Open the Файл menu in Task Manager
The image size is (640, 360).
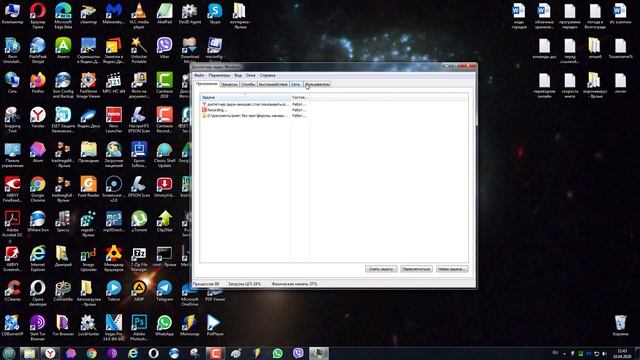199,76
